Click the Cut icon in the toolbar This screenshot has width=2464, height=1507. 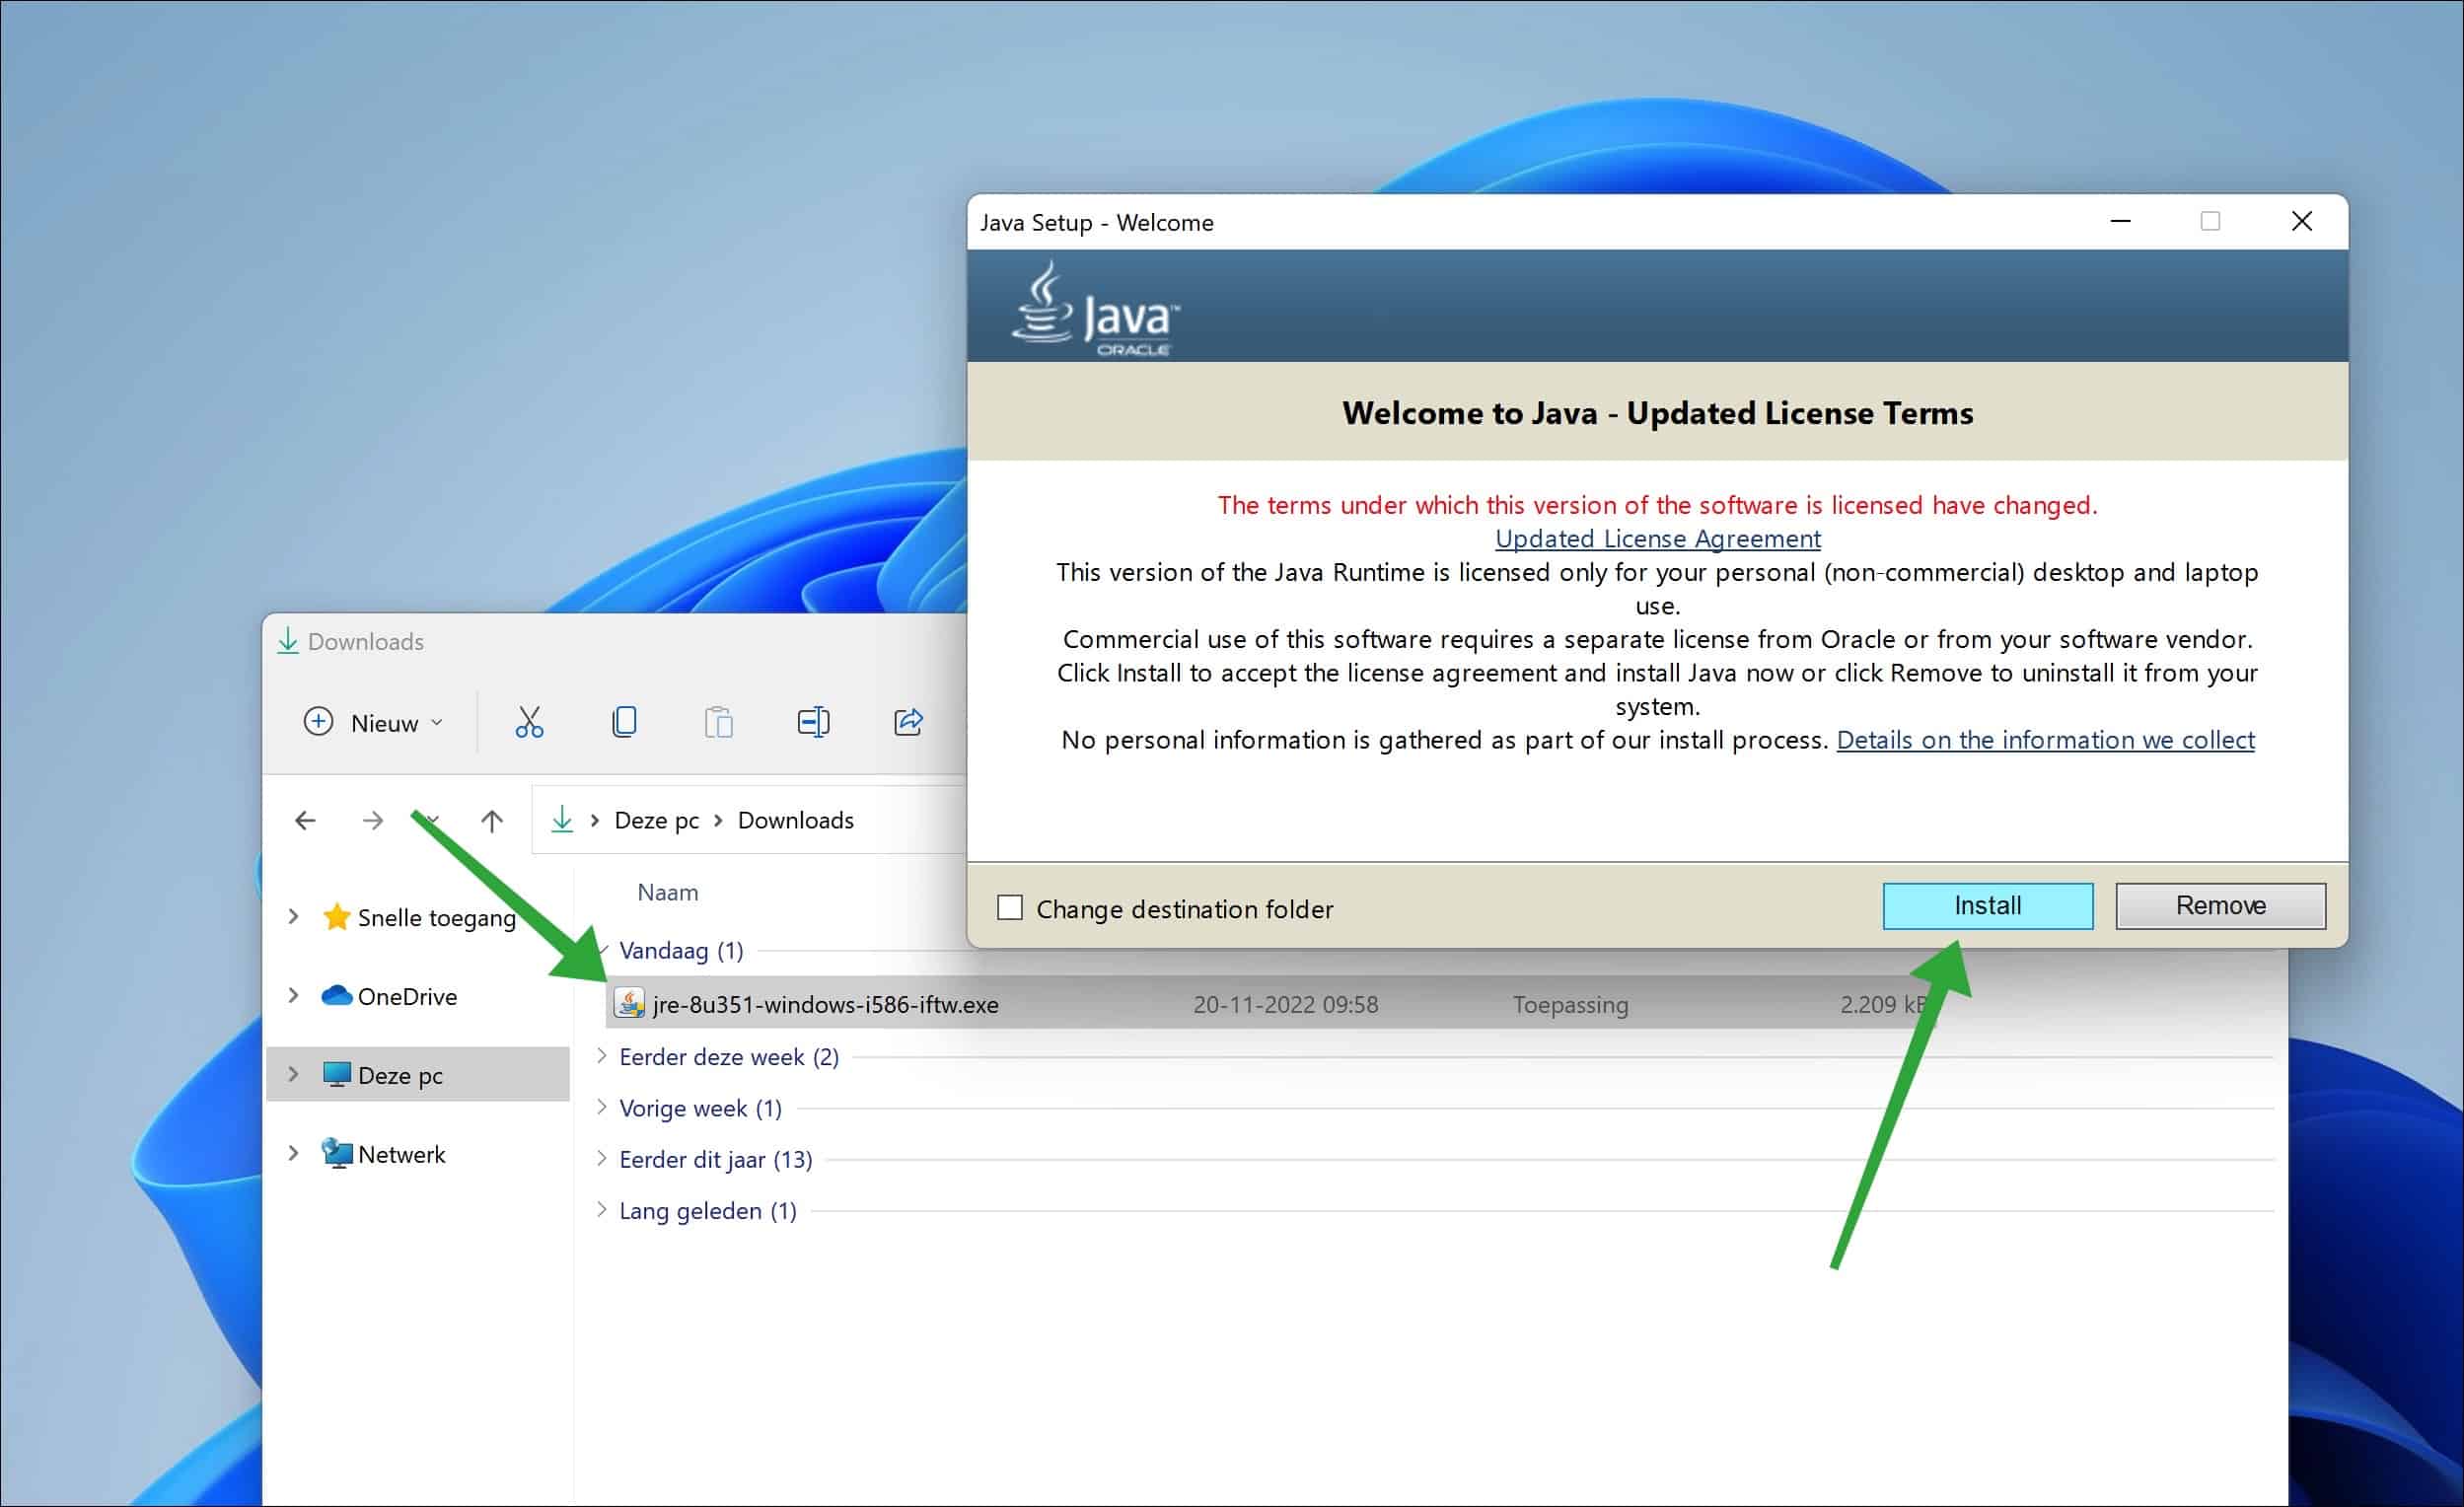[528, 721]
